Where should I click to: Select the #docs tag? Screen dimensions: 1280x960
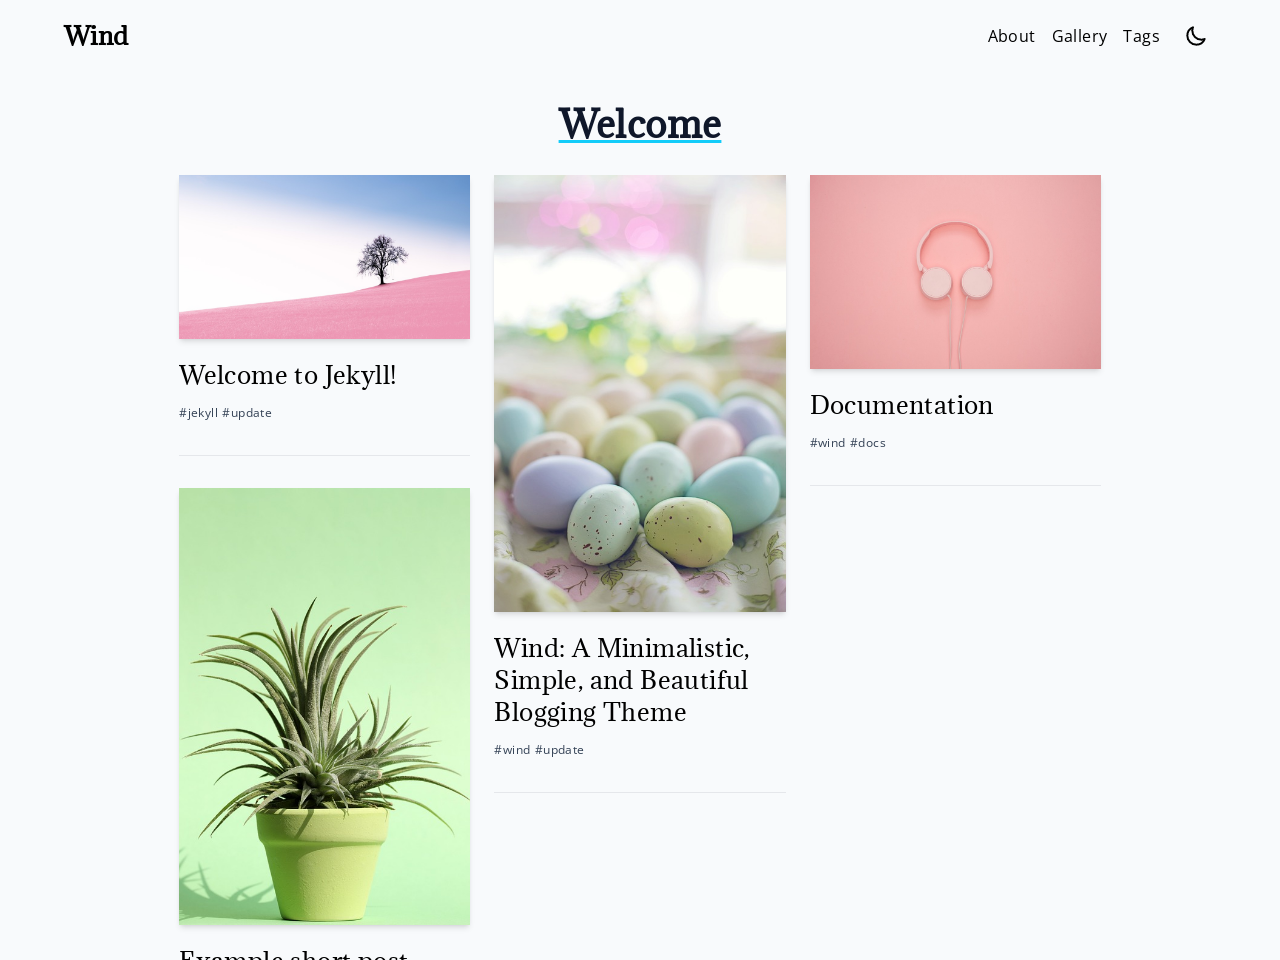[868, 443]
